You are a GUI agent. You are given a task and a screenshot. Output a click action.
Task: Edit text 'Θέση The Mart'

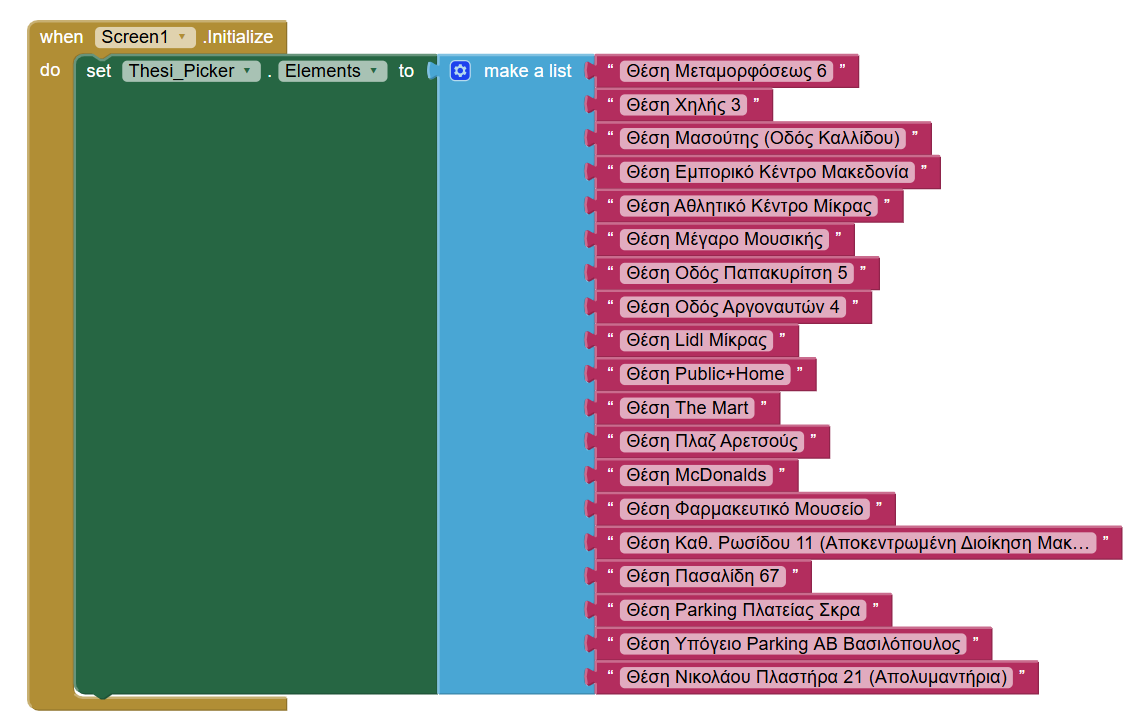click(x=687, y=408)
